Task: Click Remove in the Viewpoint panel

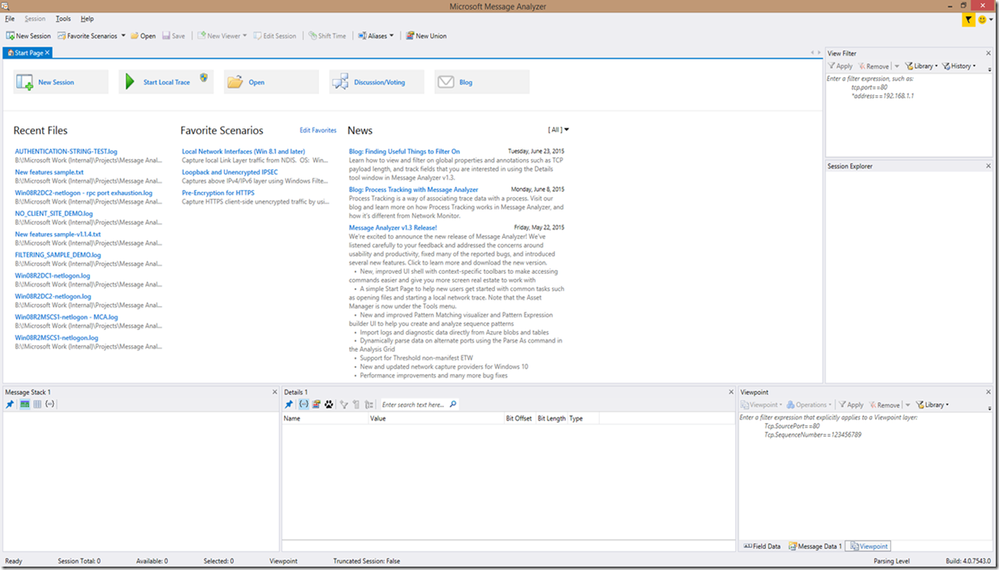Action: (885, 405)
